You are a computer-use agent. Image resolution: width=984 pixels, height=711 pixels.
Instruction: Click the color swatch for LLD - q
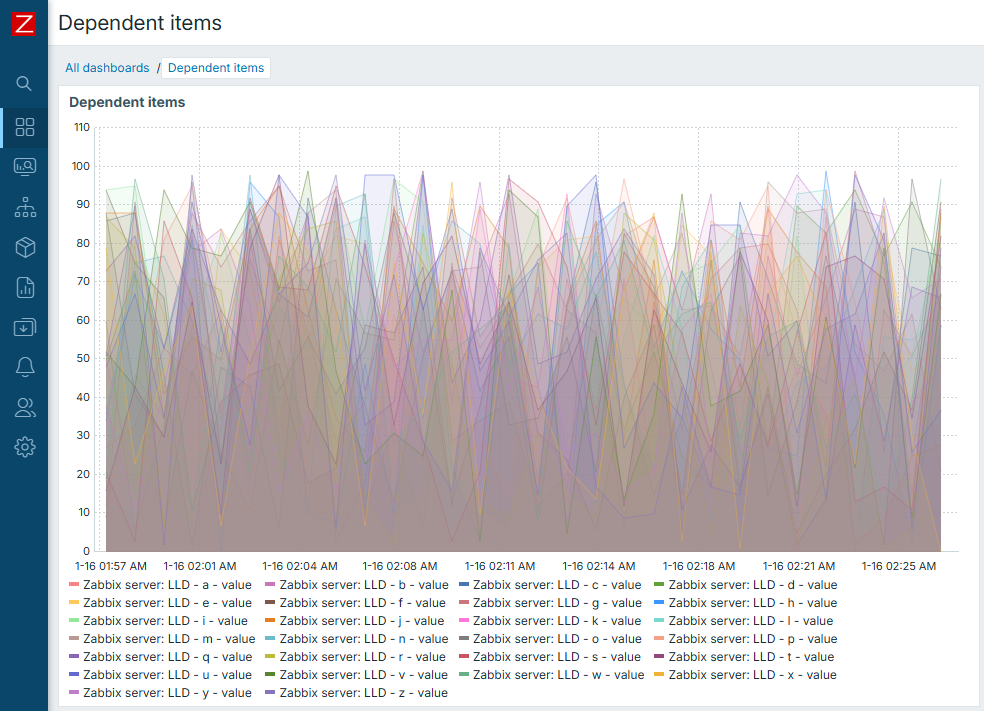(x=74, y=657)
